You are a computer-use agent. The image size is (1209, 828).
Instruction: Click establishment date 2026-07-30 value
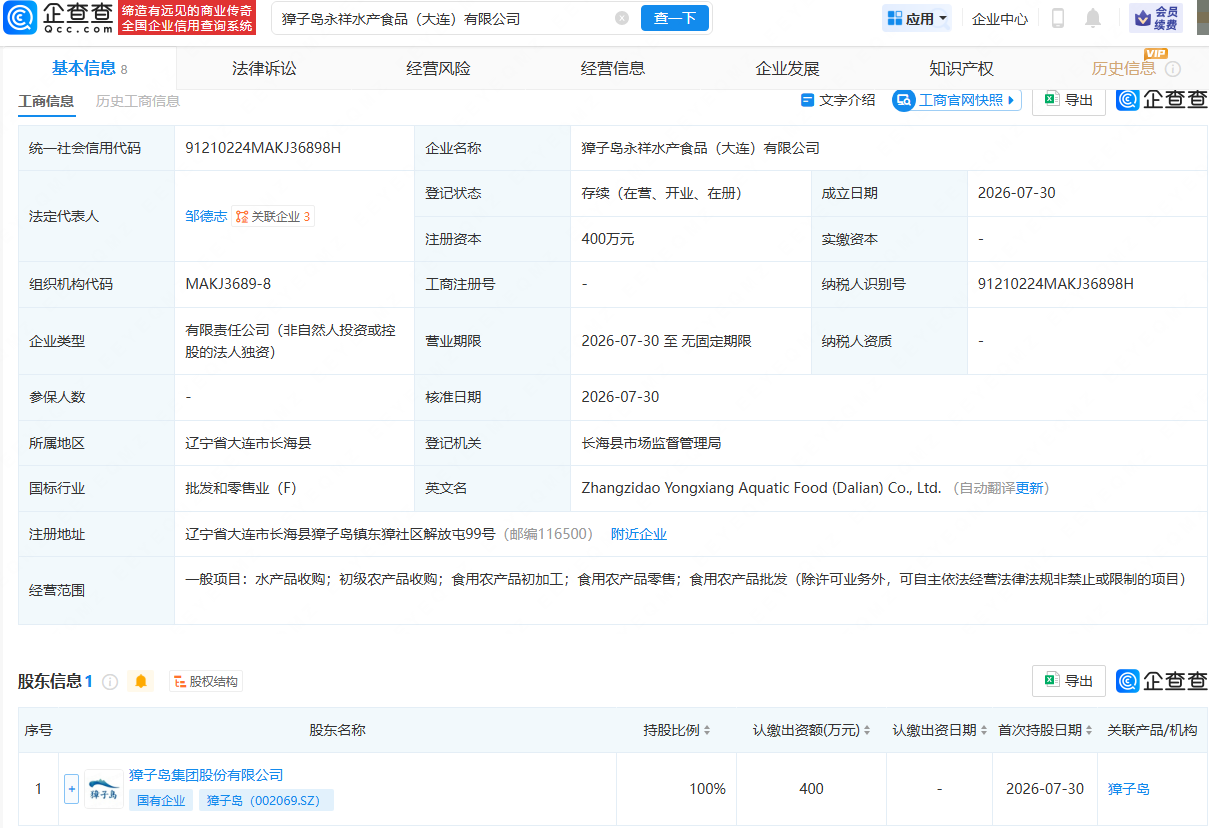[1017, 193]
